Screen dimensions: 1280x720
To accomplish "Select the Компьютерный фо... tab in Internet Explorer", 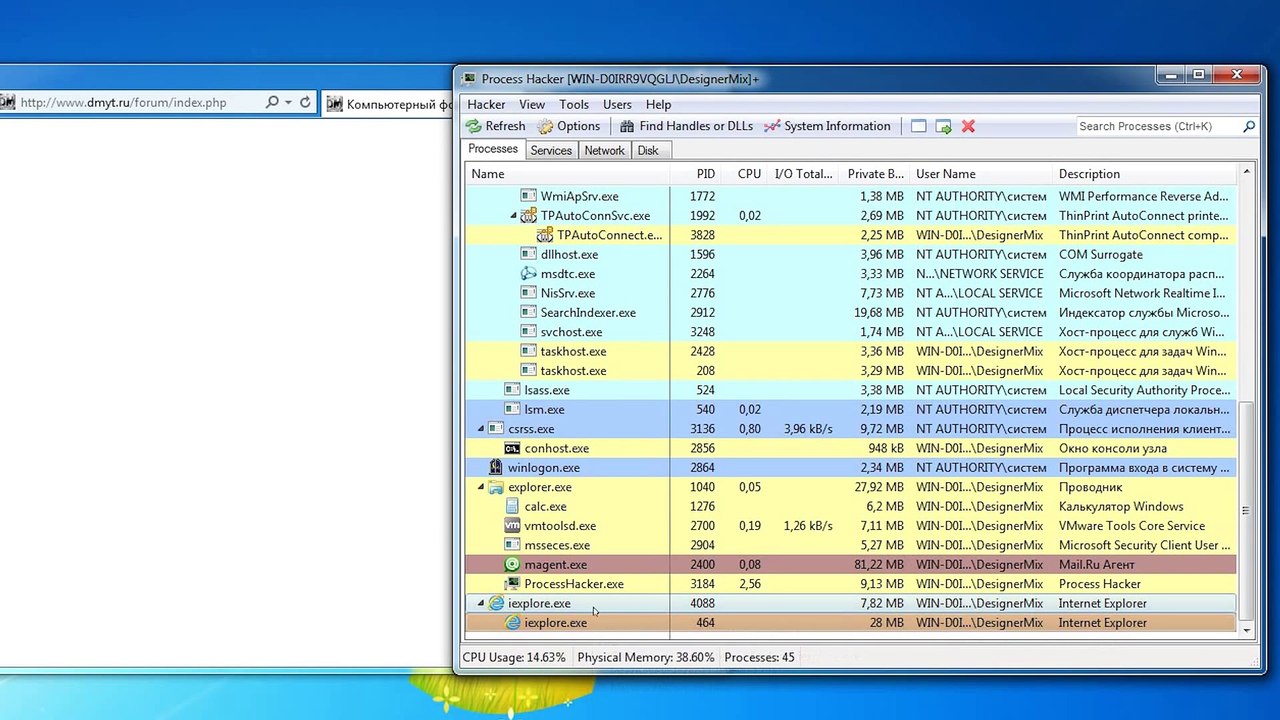I will 388,103.
